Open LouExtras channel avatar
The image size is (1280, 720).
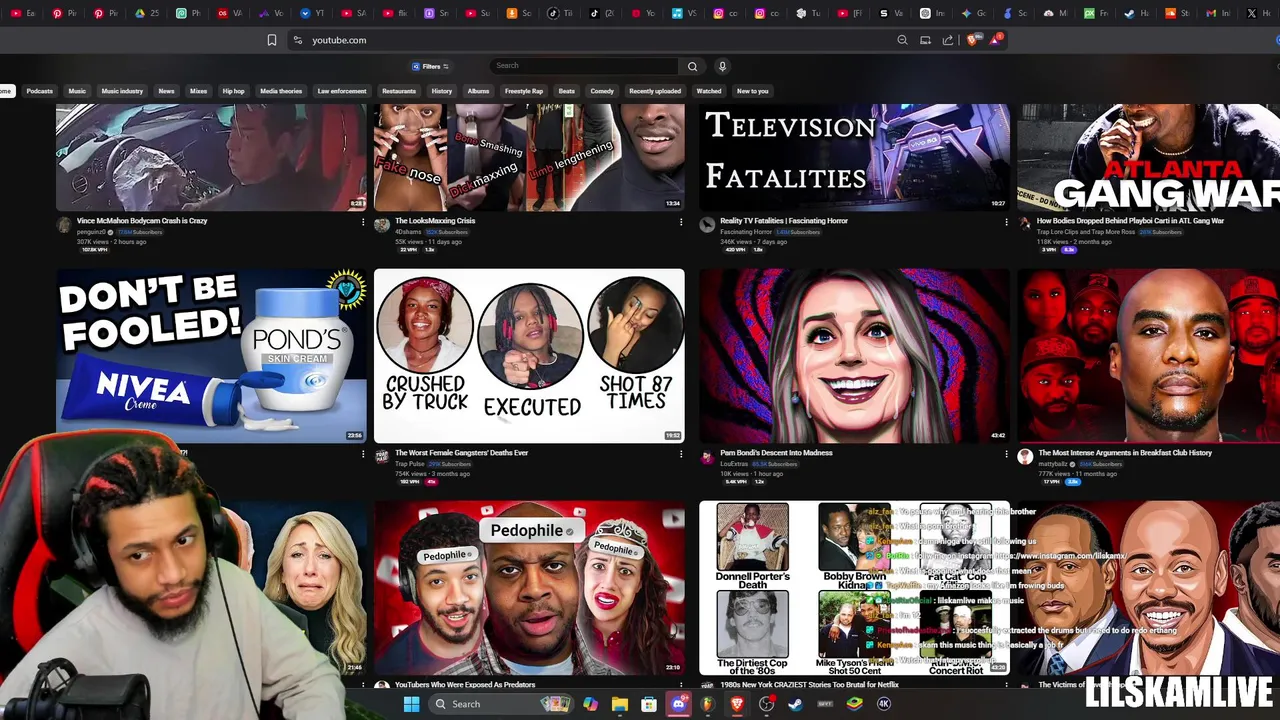(708, 457)
